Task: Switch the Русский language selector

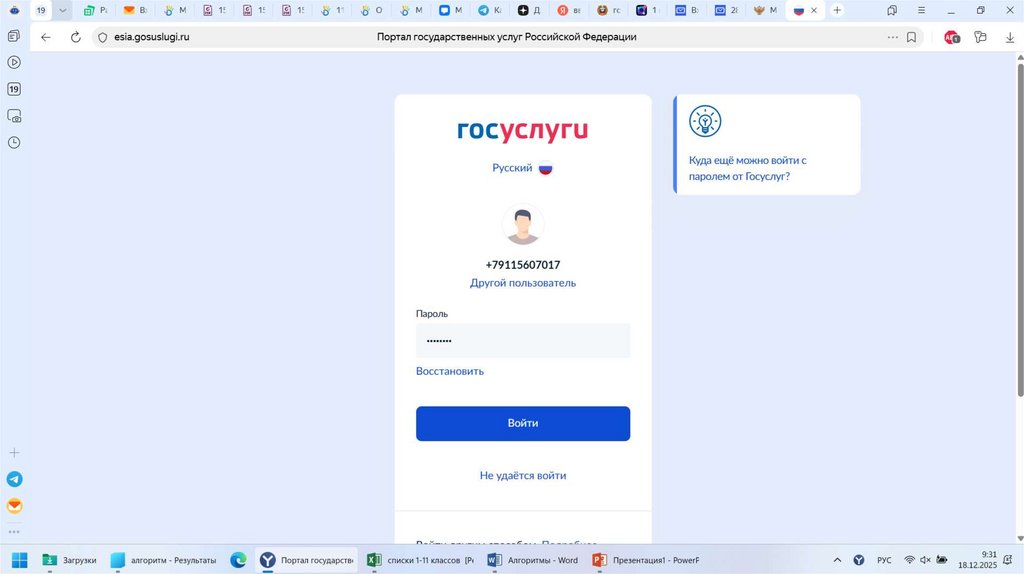Action: coord(522,168)
